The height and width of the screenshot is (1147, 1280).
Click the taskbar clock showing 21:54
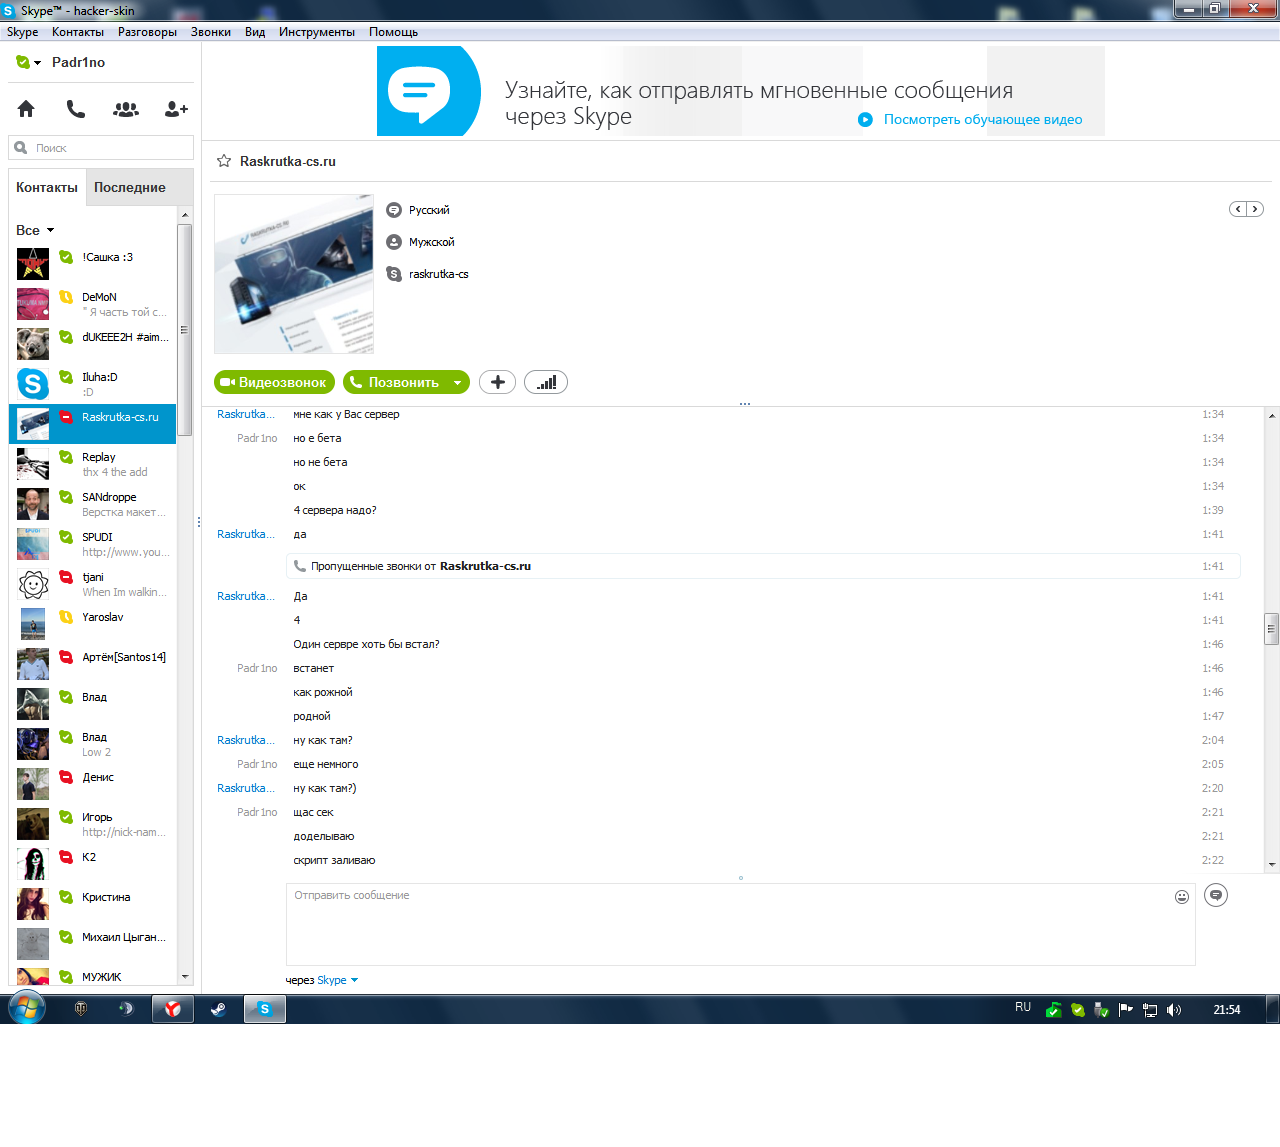[1227, 1010]
